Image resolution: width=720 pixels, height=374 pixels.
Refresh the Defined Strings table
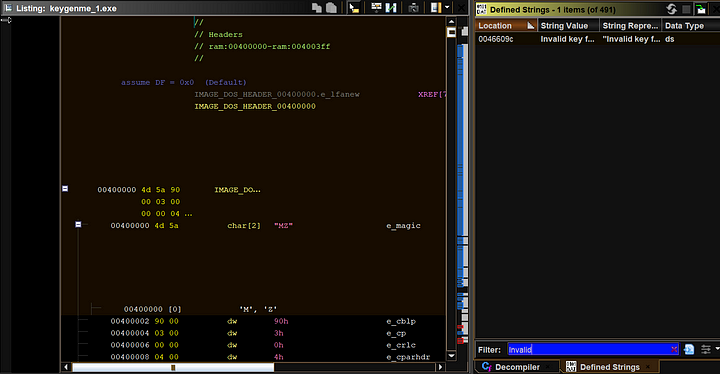coord(671,9)
